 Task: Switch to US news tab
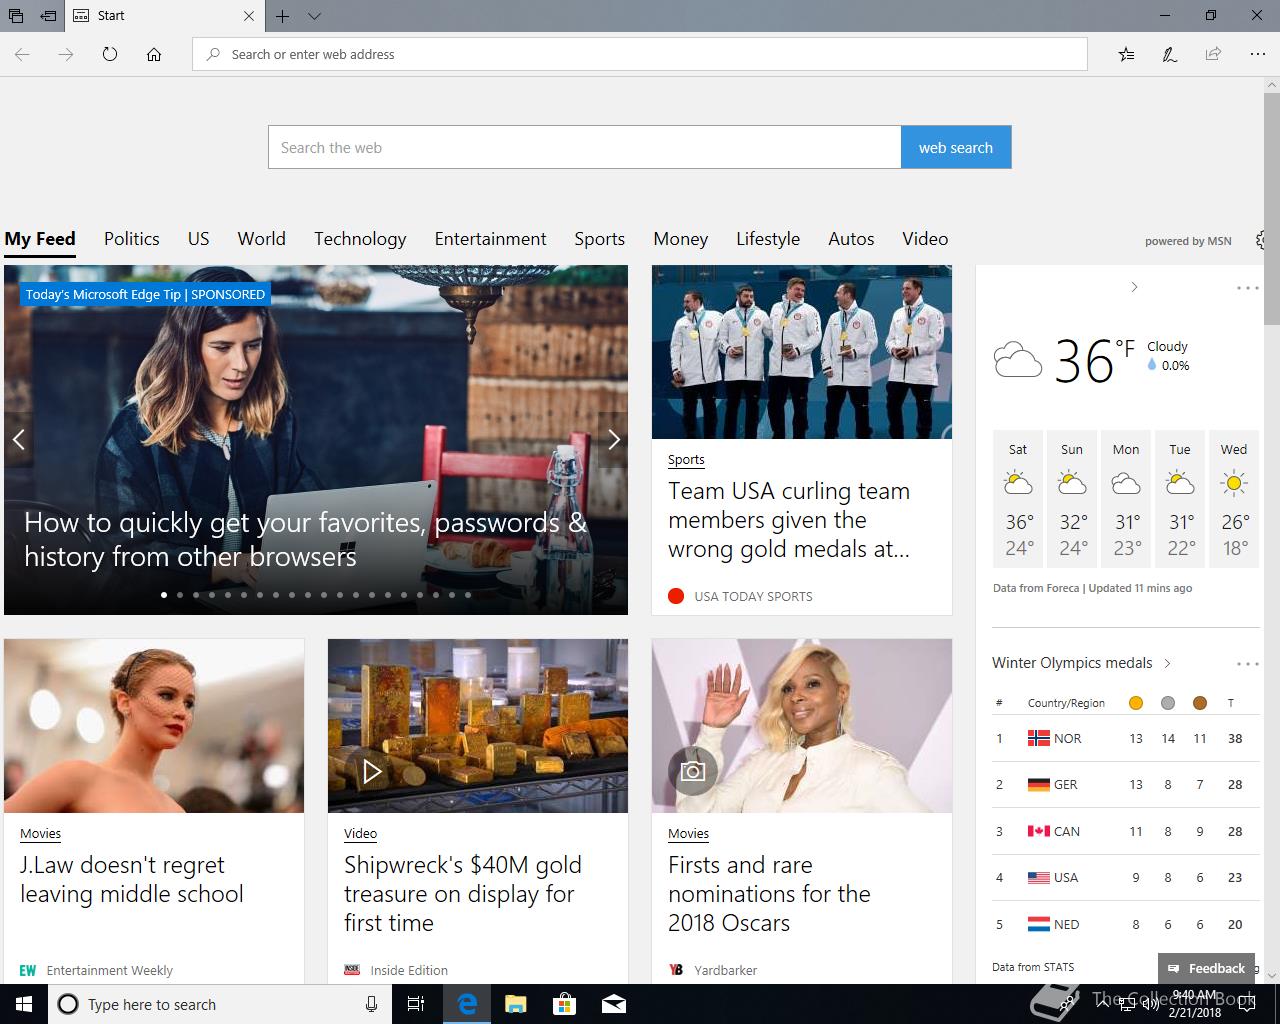click(x=199, y=239)
